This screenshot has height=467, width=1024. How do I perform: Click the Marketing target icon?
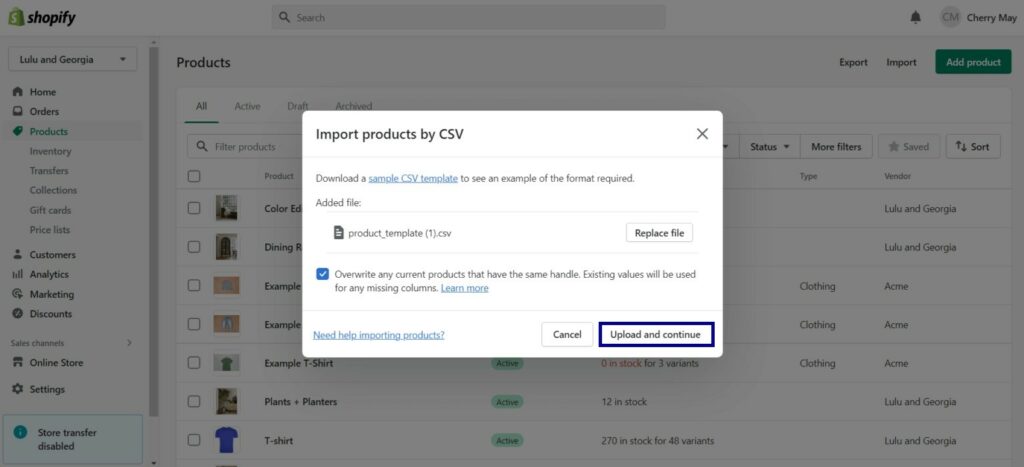coord(18,294)
